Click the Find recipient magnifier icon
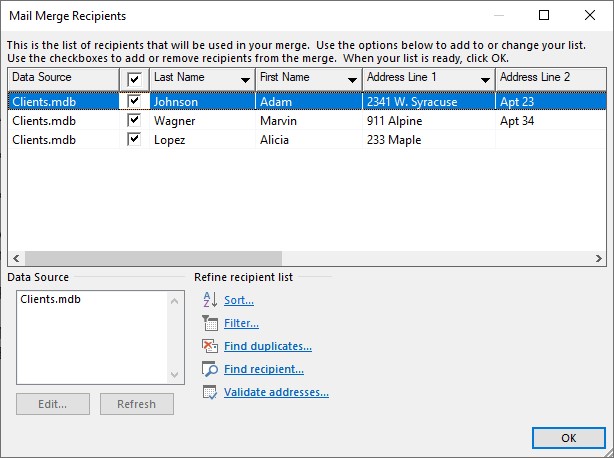The width and height of the screenshot is (614, 458). click(x=210, y=369)
